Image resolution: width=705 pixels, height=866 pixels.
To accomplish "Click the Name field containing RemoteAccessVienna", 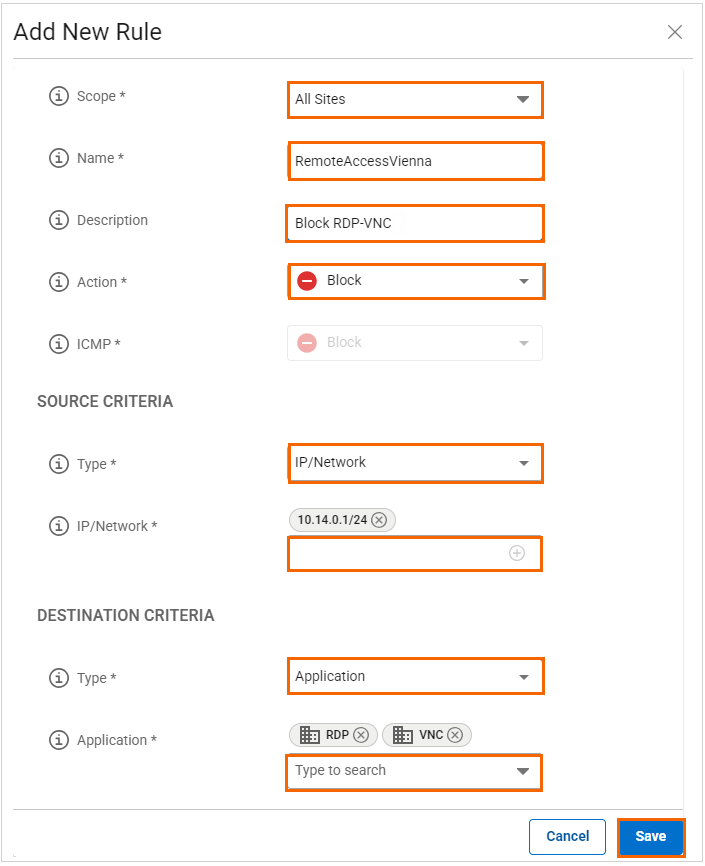I will pyautogui.click(x=415, y=160).
